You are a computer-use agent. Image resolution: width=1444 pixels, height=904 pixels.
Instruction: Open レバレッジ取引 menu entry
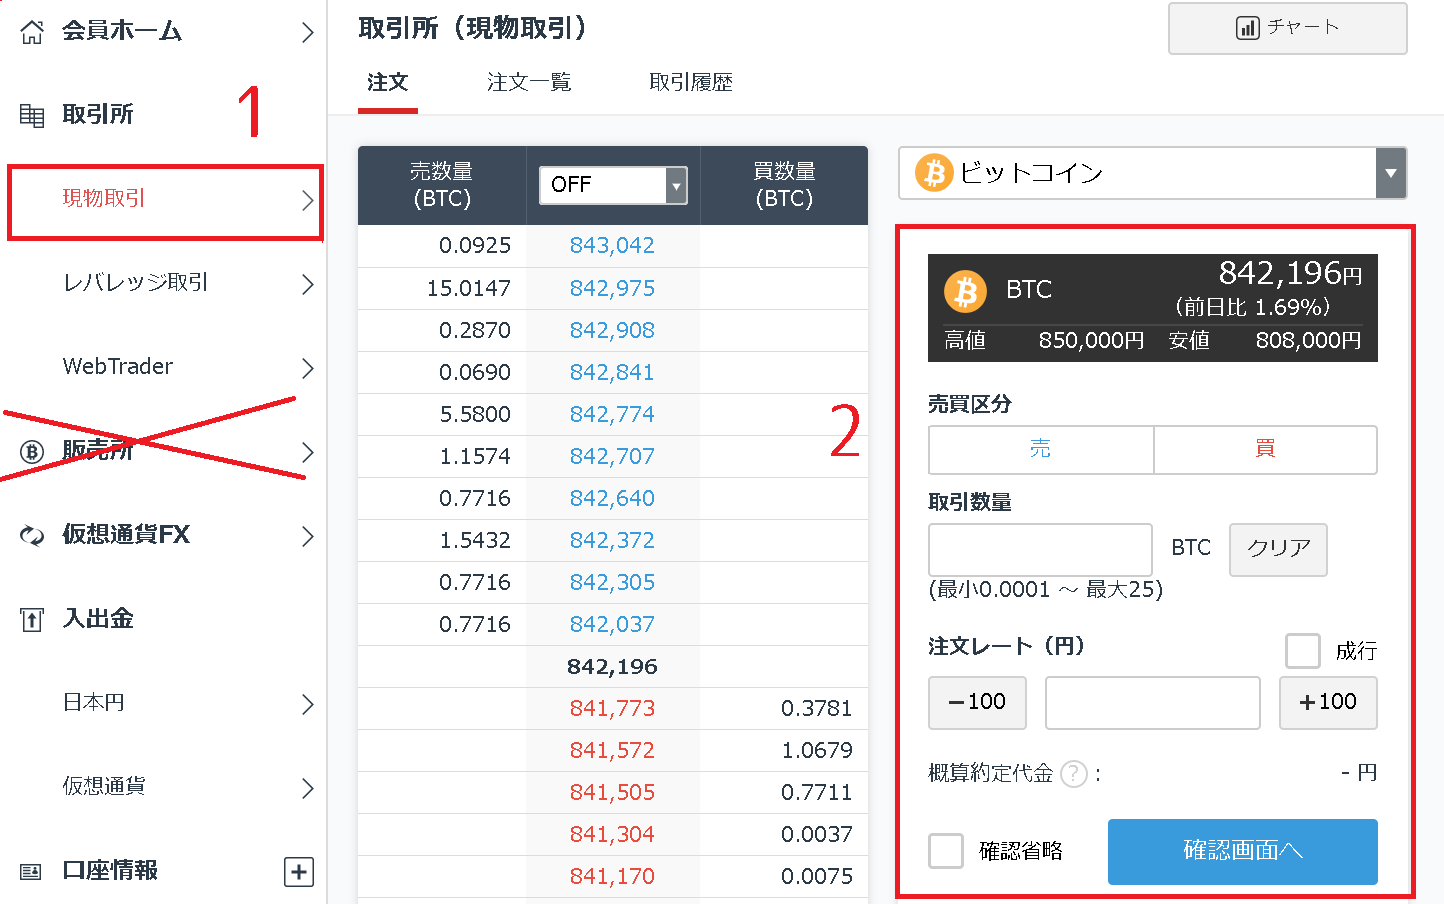[165, 283]
